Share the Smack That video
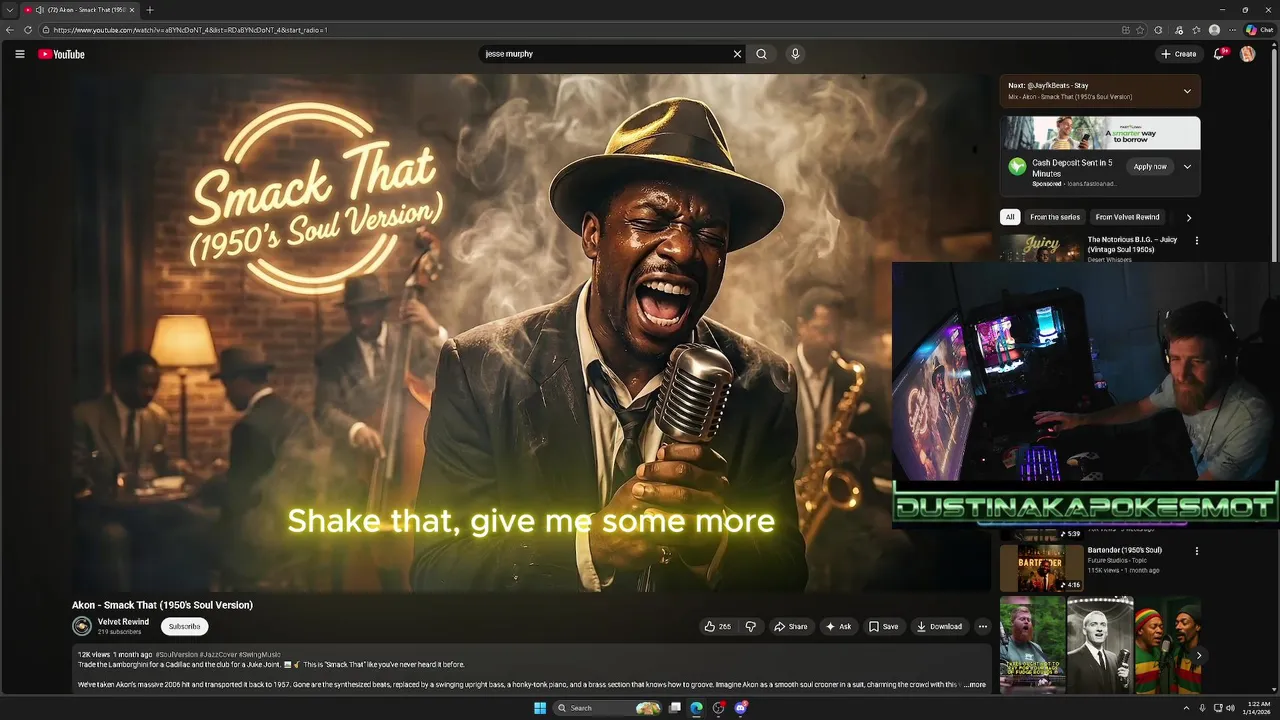 point(791,627)
